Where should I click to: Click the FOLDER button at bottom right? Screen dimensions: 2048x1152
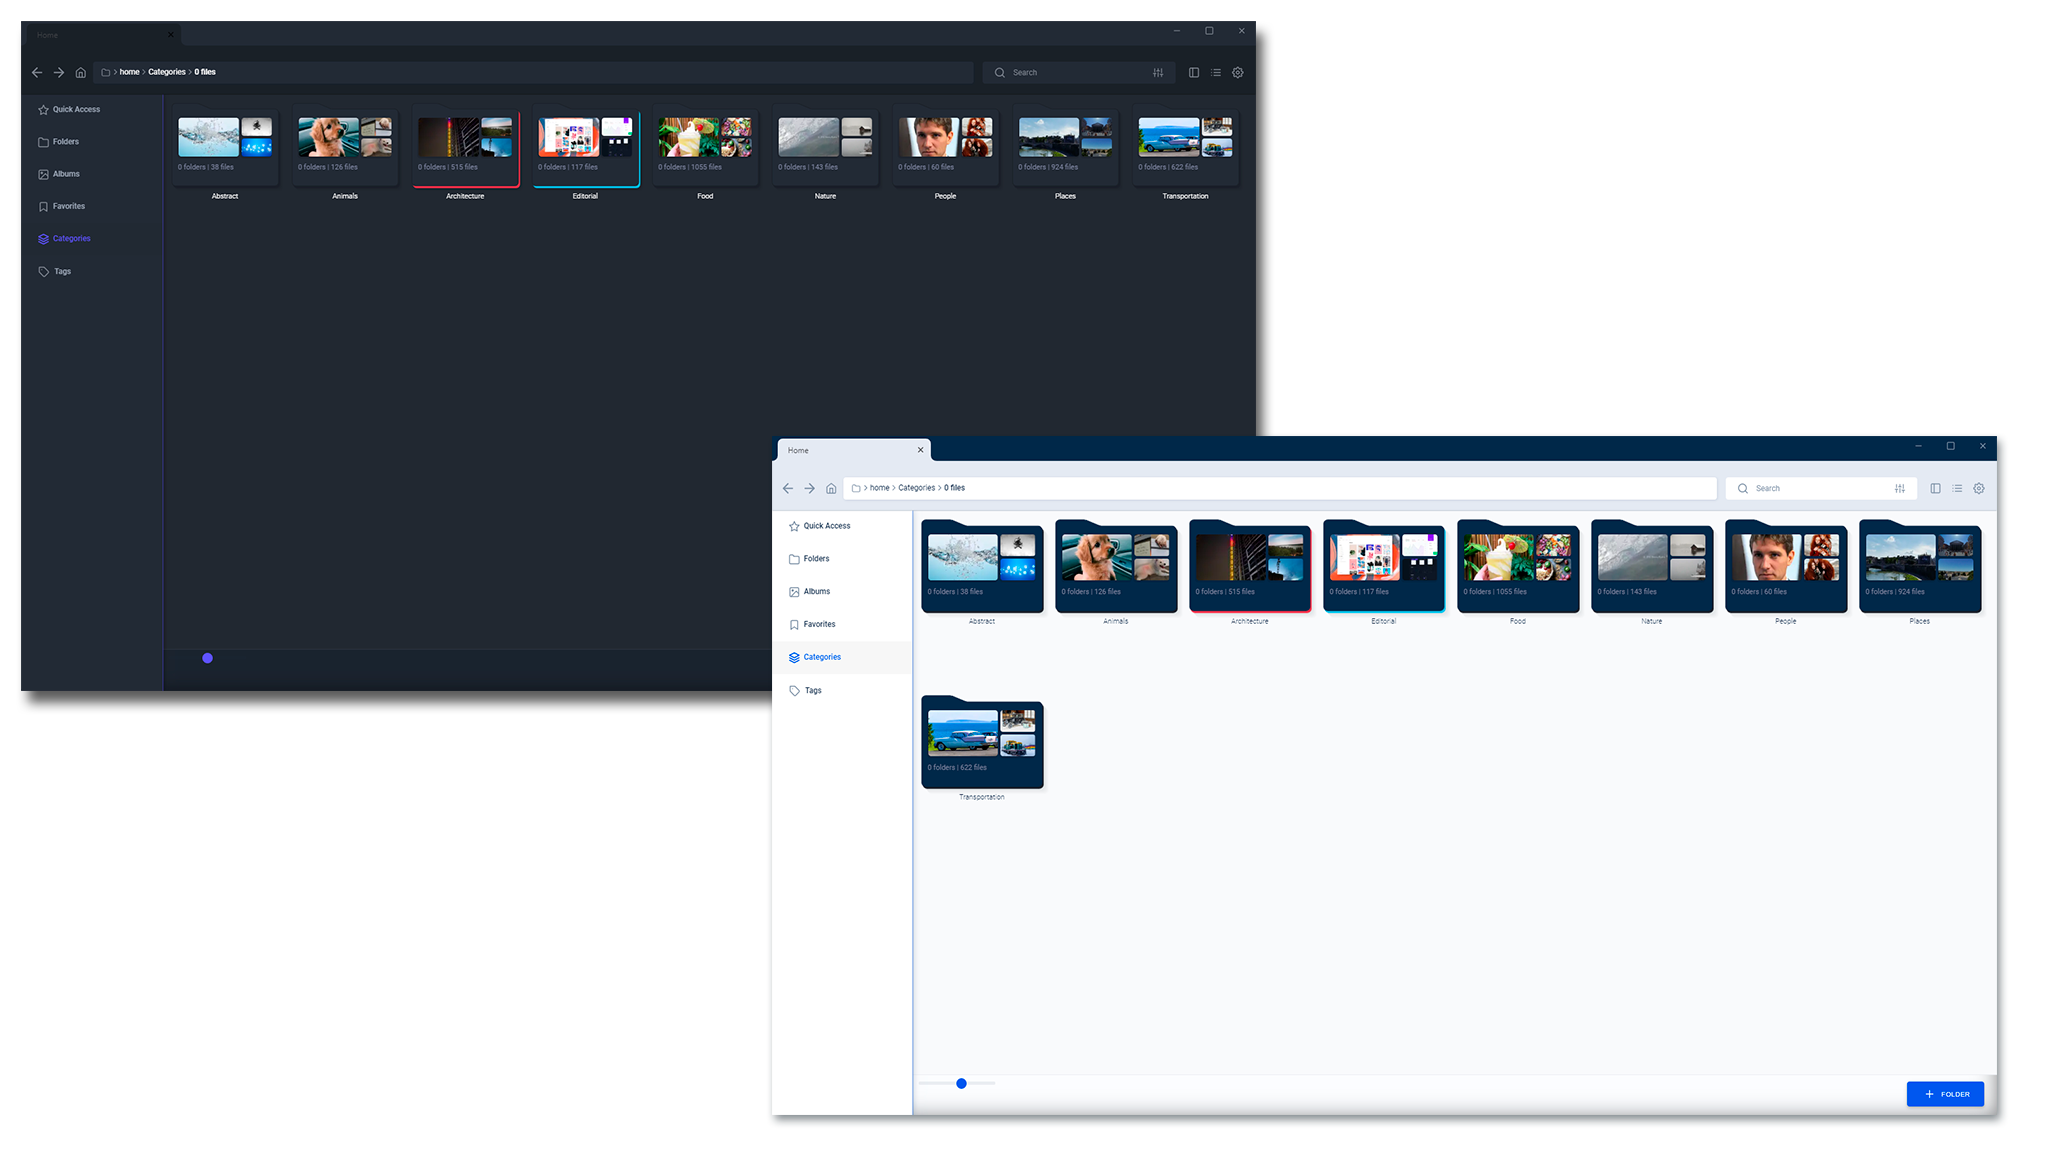coord(1944,1094)
